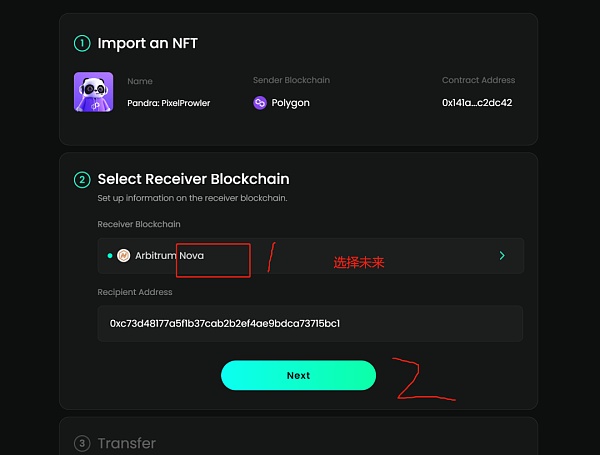The width and height of the screenshot is (600, 455).
Task: Click into the recipient address field
Action: point(310,323)
